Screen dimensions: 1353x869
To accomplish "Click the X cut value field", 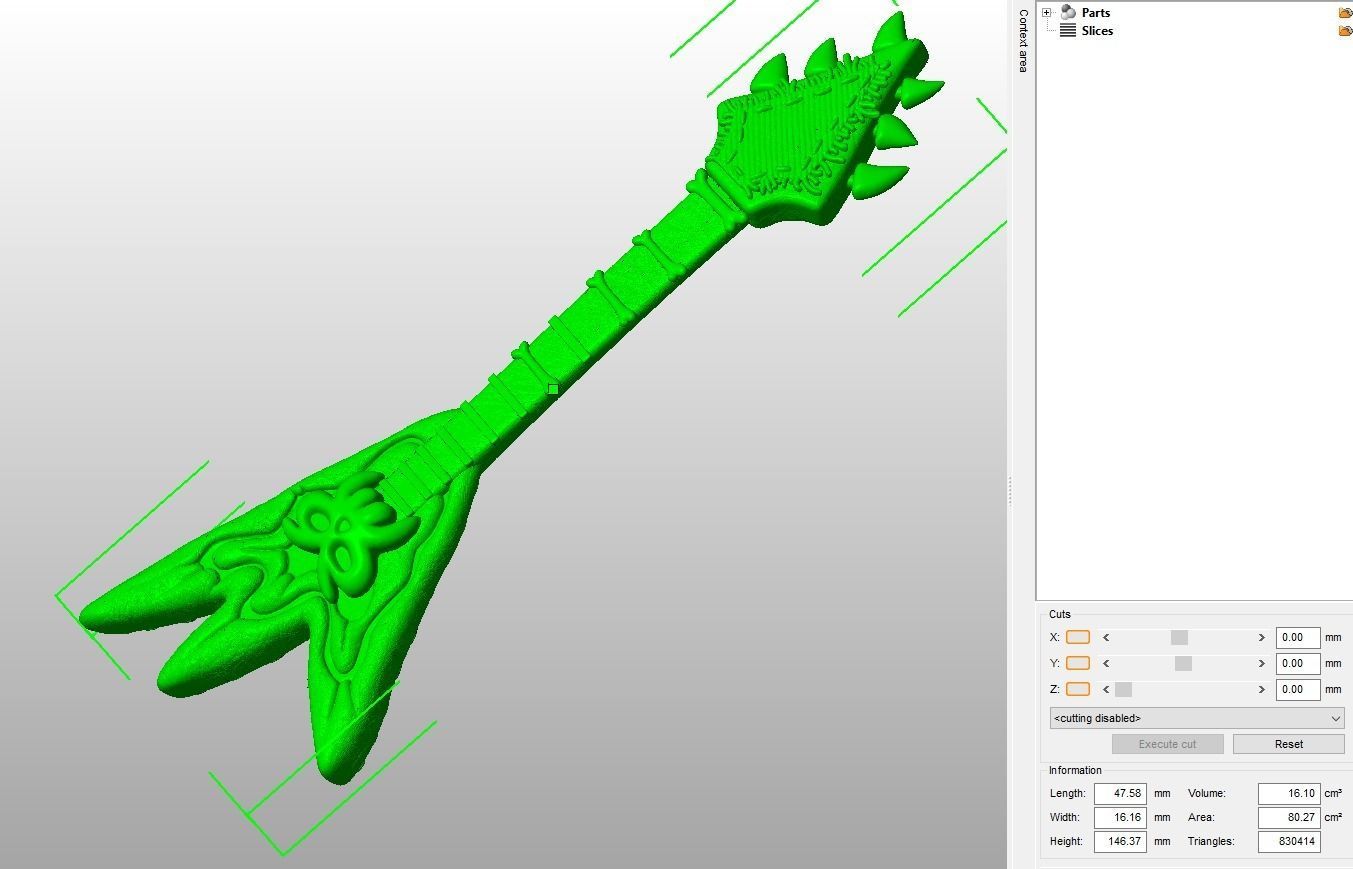I will (1297, 637).
